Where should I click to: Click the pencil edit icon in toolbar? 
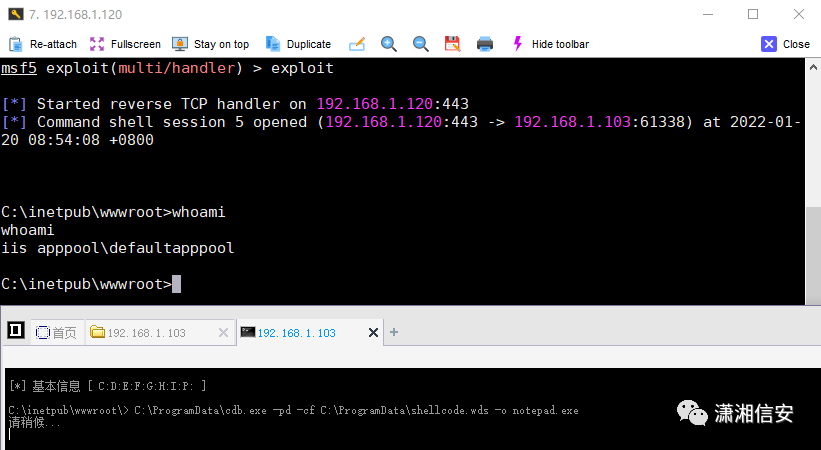(357, 44)
